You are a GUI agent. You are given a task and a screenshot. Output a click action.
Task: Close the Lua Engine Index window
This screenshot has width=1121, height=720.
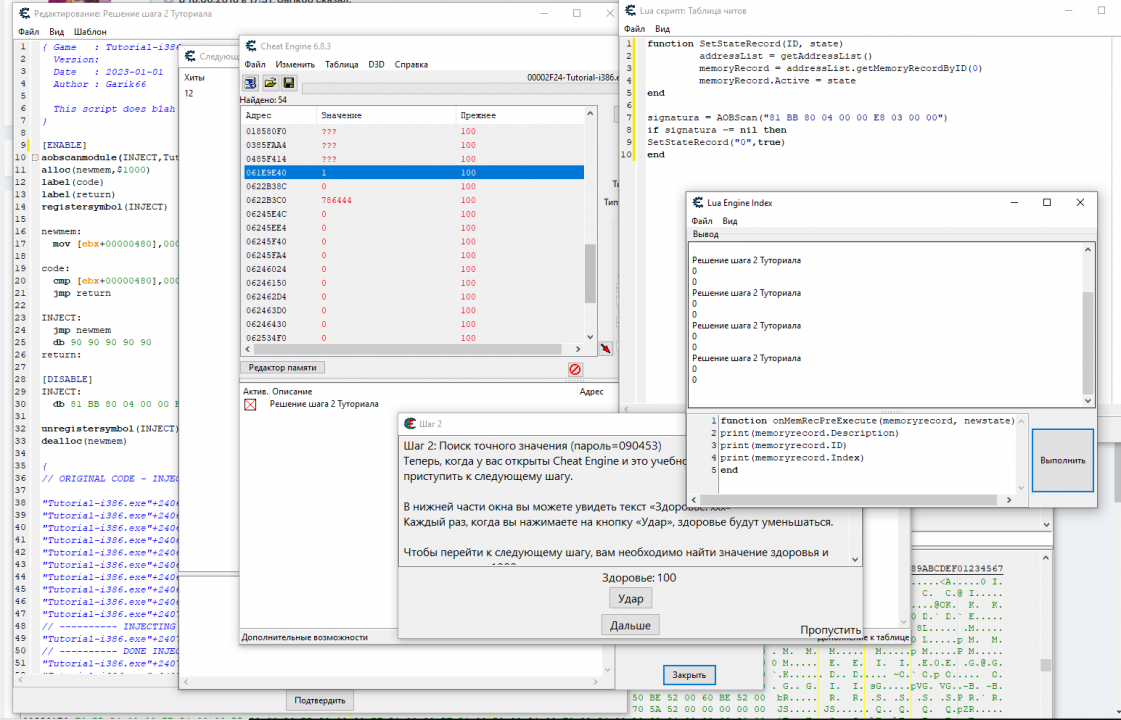tap(1080, 202)
